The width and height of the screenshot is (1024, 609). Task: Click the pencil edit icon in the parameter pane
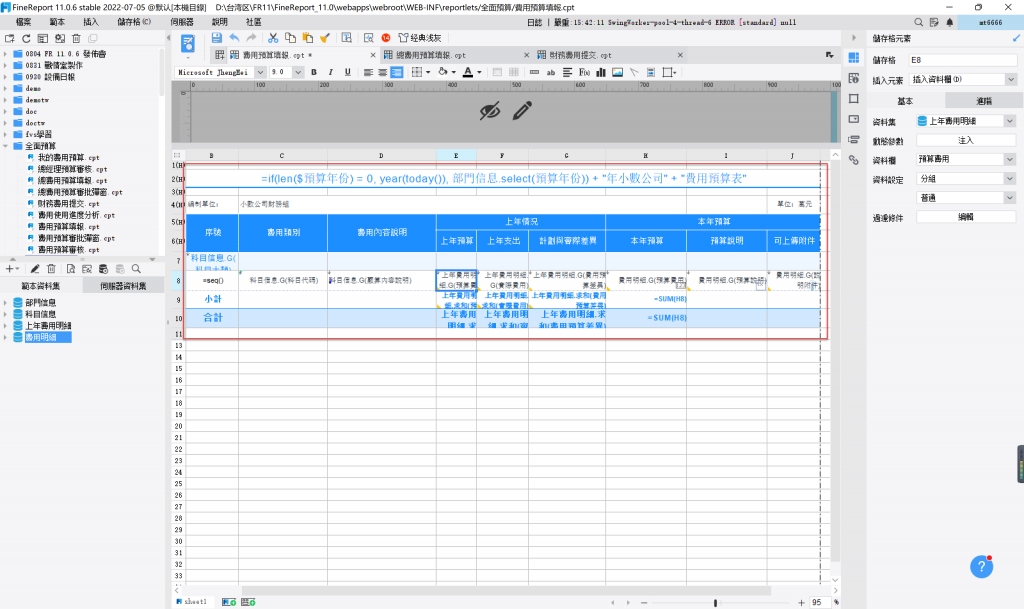coord(522,110)
